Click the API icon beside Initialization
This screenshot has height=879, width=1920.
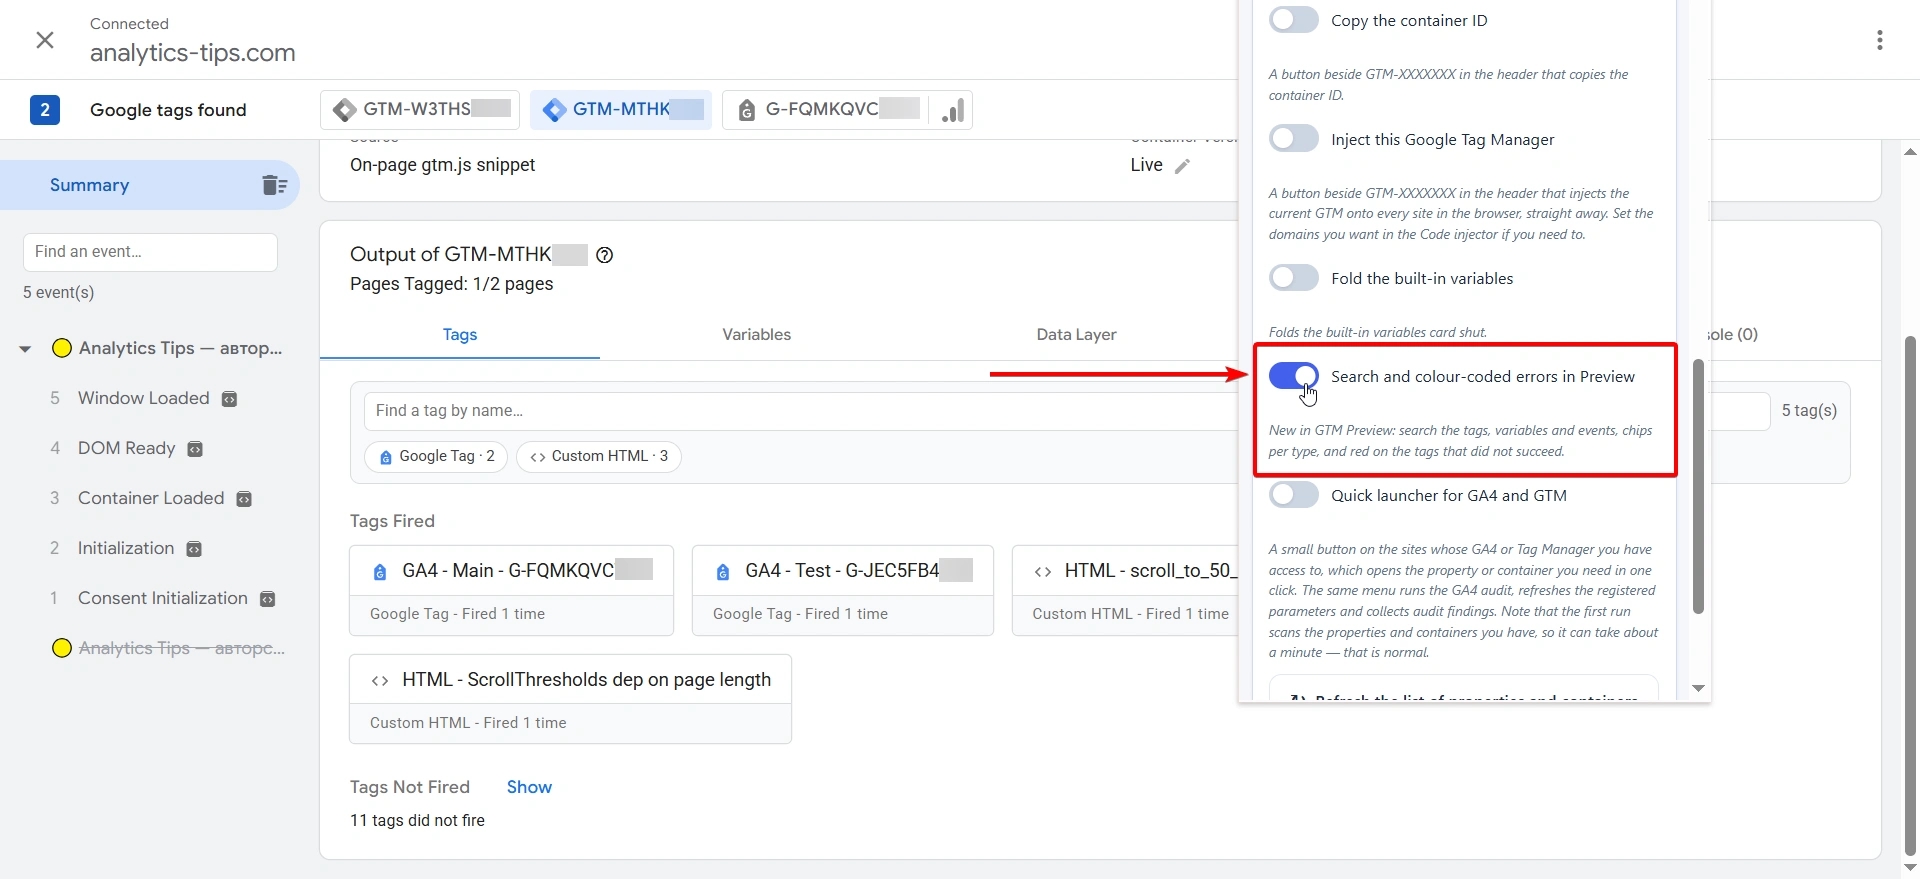click(x=194, y=549)
